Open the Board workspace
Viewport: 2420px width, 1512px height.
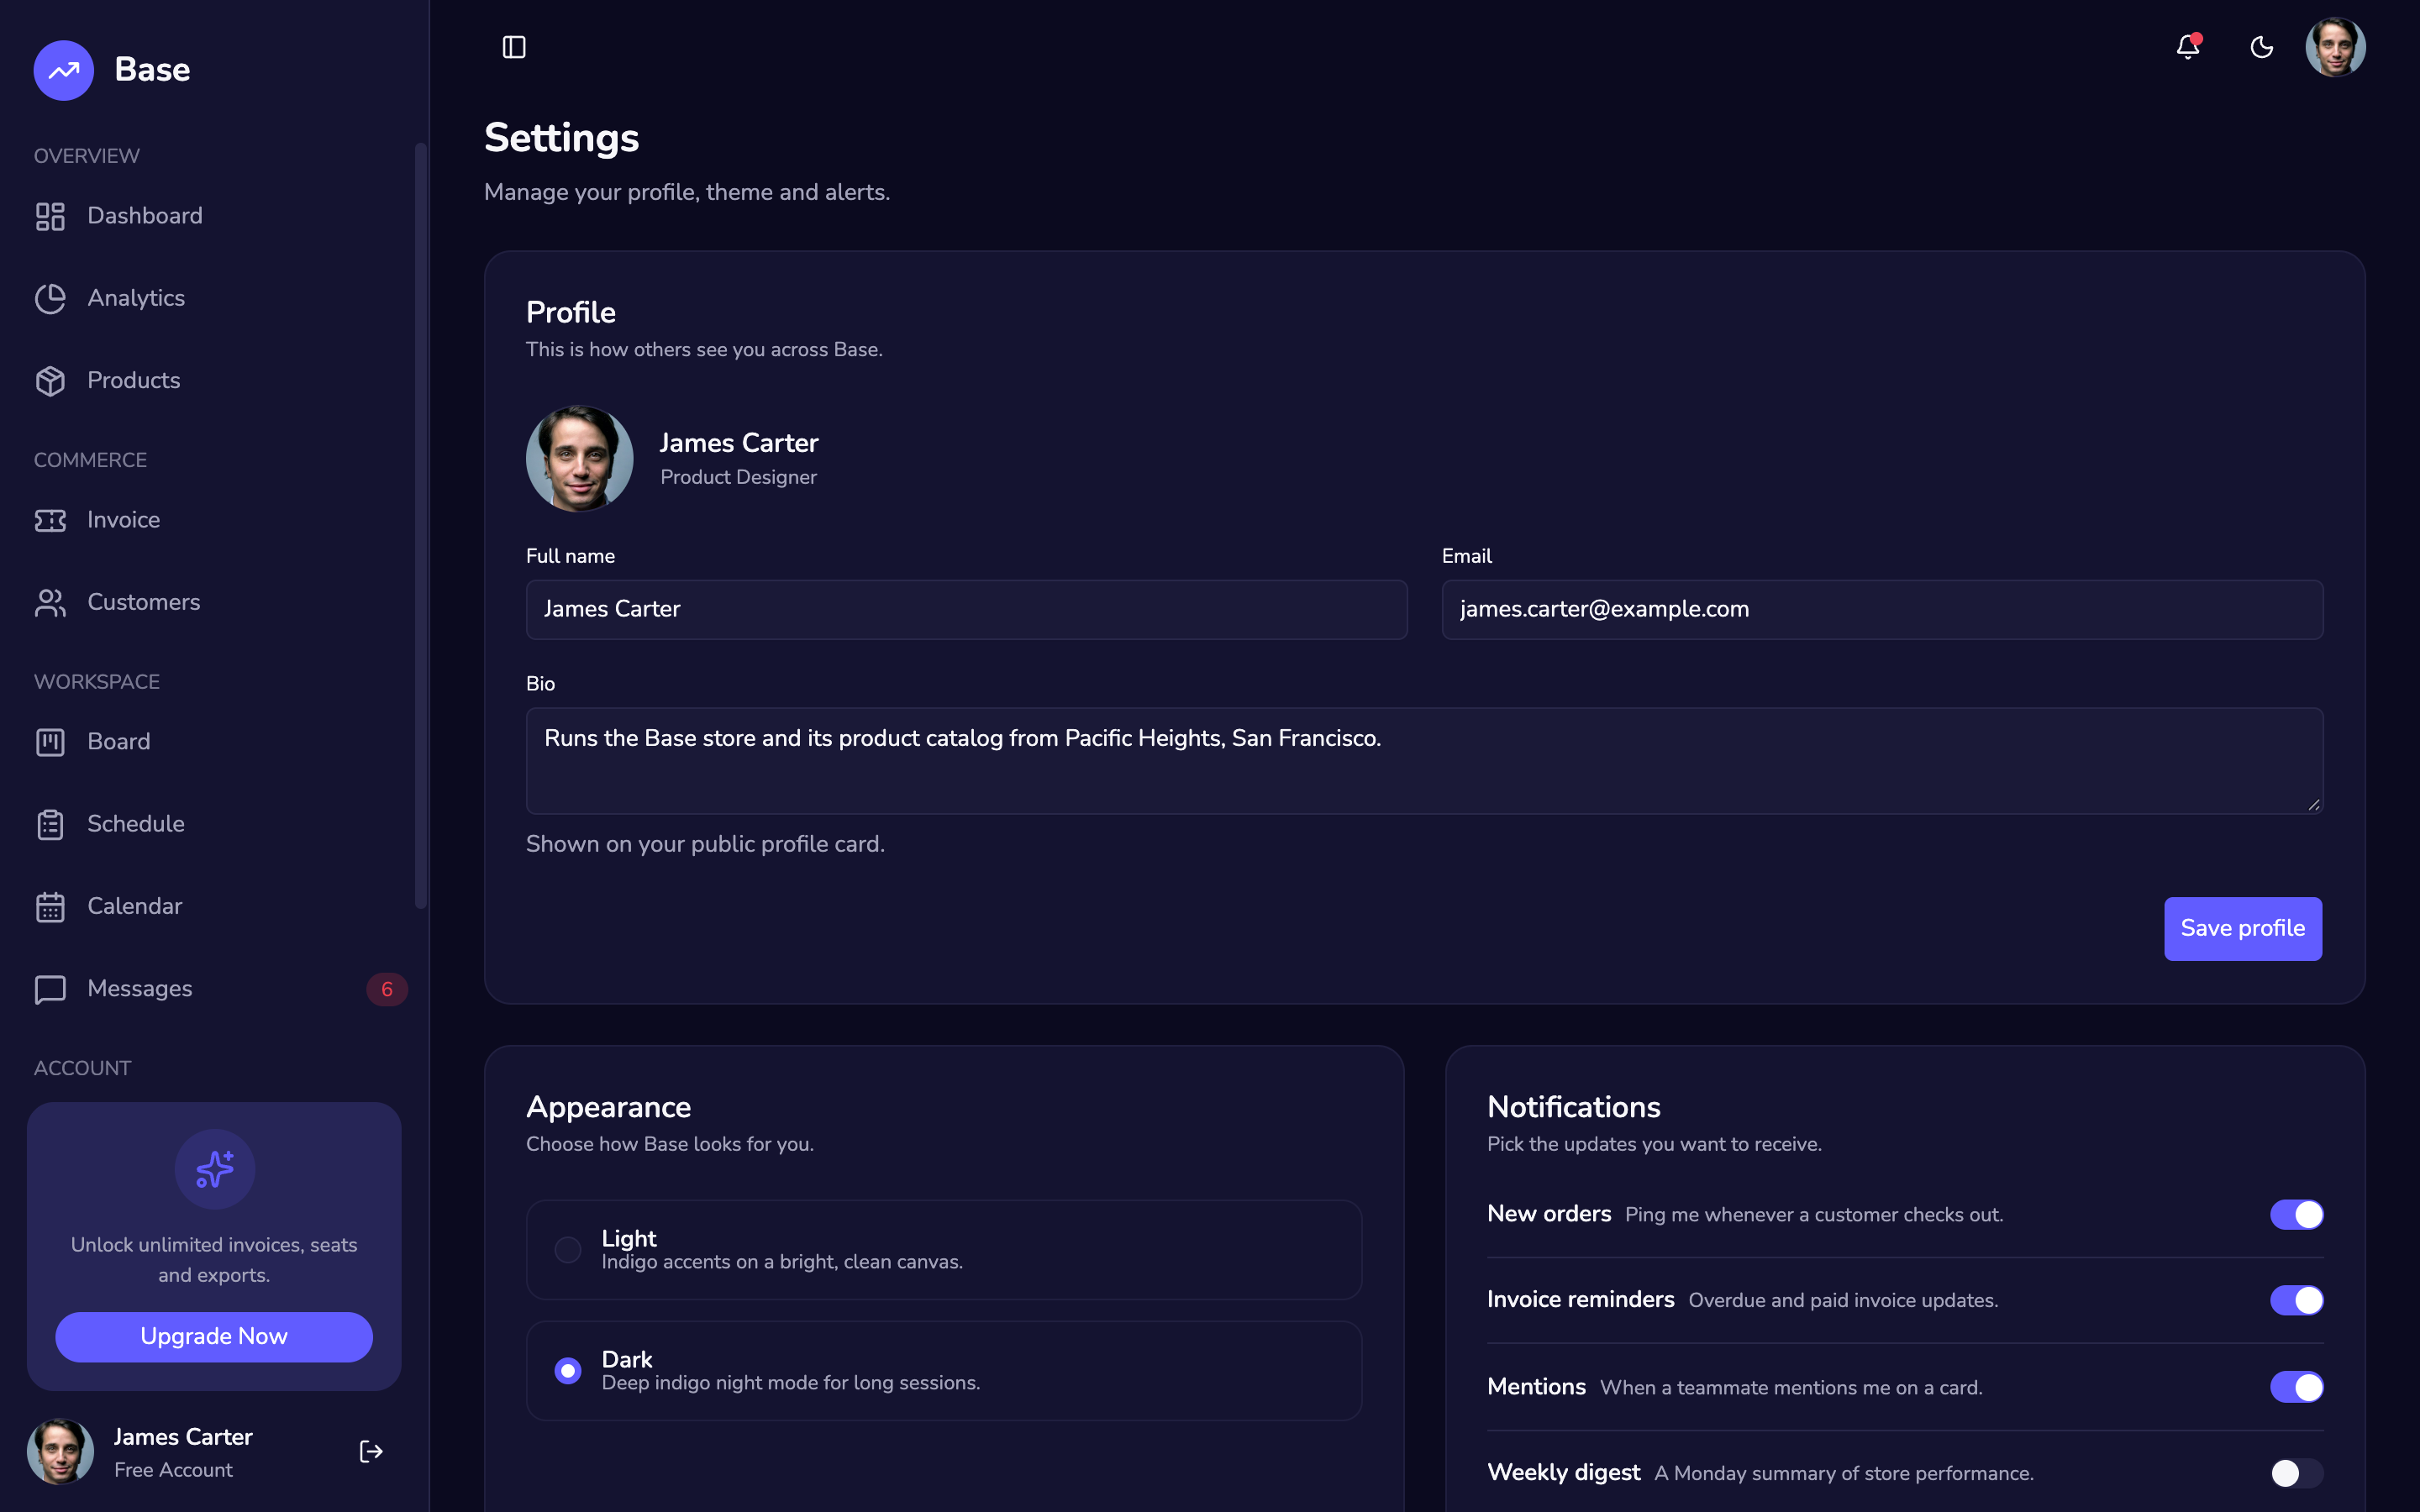coord(214,742)
